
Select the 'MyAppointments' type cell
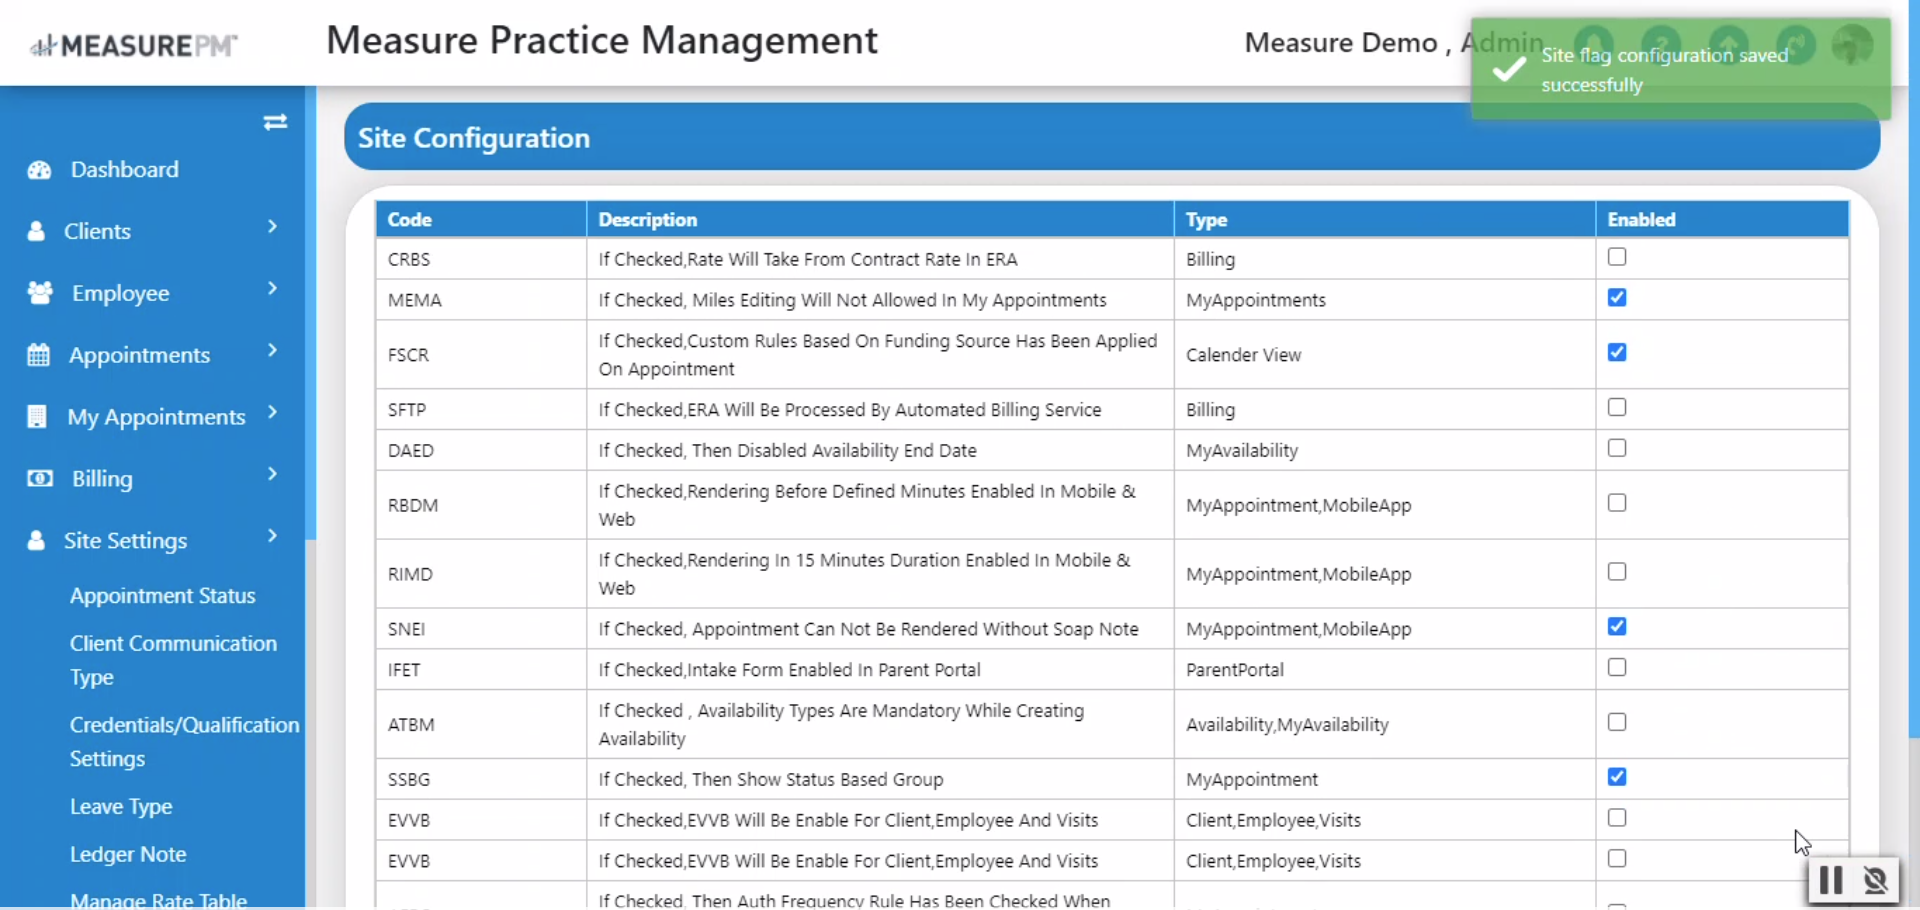(x=1385, y=300)
